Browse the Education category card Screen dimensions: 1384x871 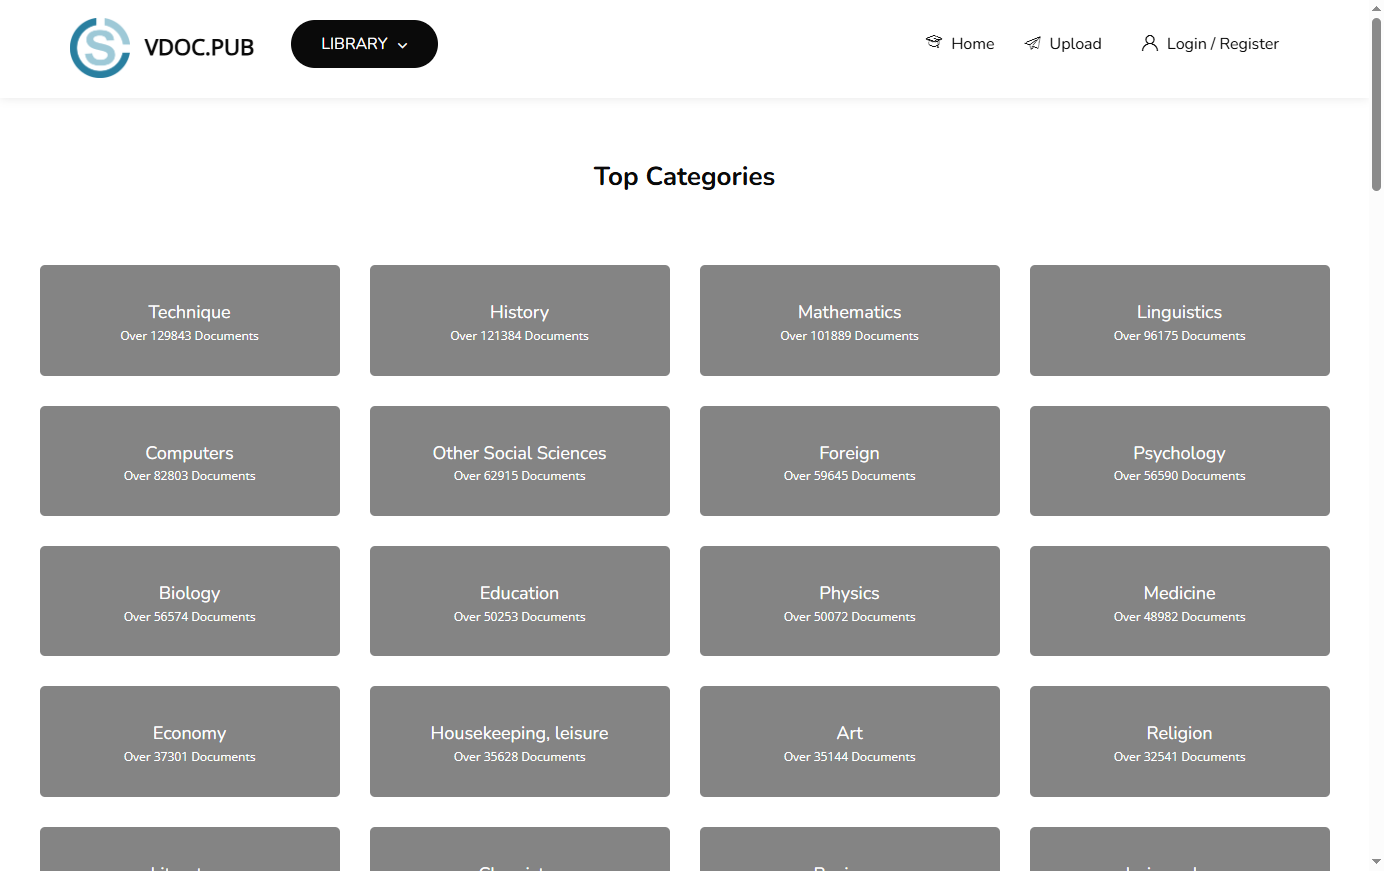[x=520, y=601]
